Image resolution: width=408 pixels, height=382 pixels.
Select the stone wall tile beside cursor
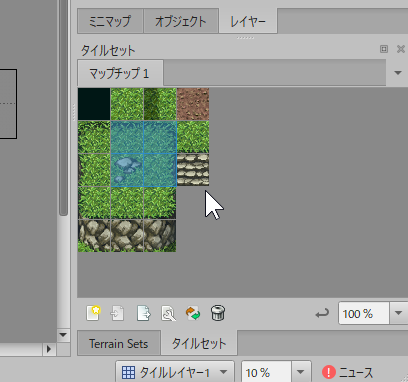[193, 170]
